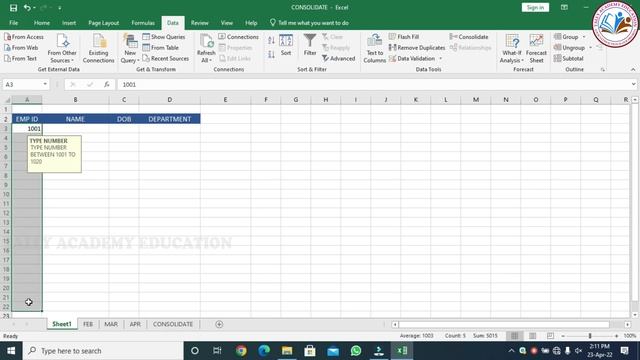
Task: Switch to Formulas ribbon tab
Action: pyautogui.click(x=143, y=23)
